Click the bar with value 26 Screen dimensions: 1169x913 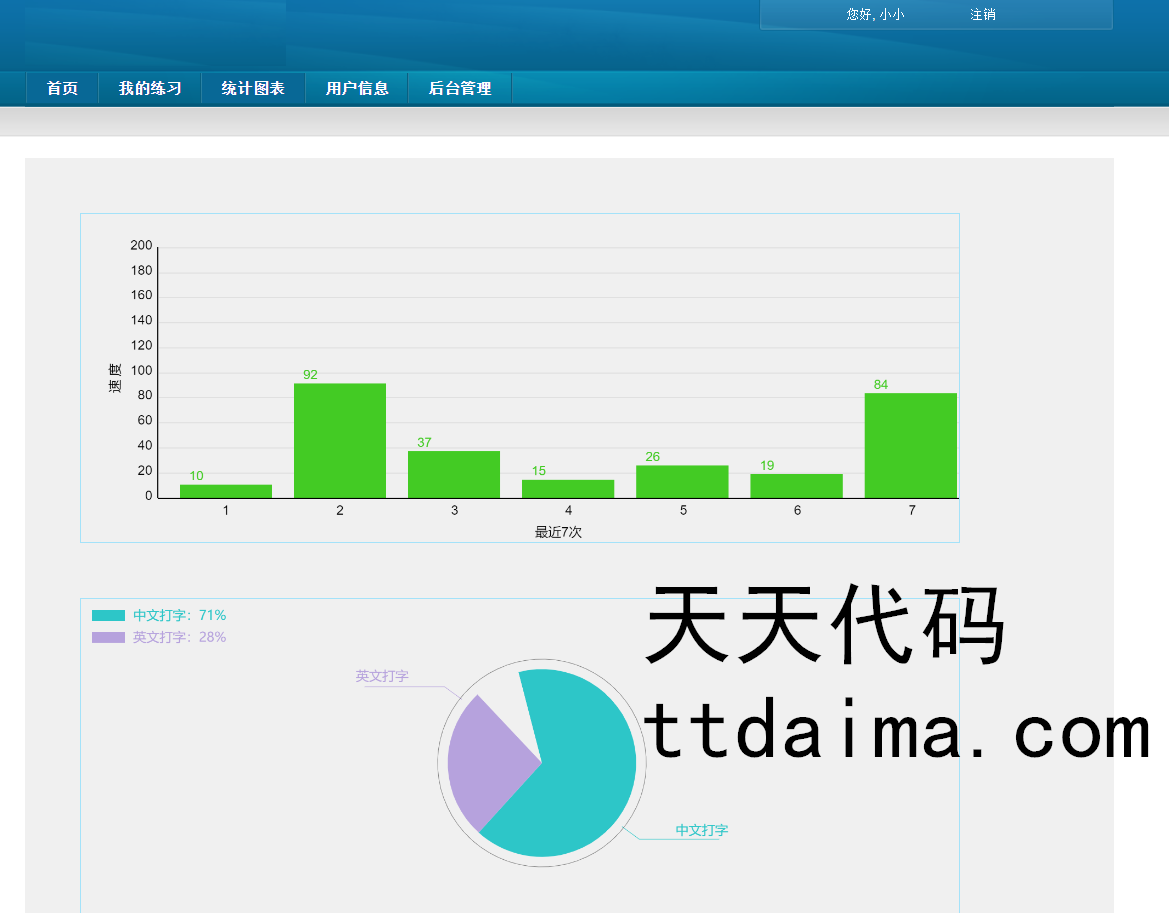click(x=682, y=481)
